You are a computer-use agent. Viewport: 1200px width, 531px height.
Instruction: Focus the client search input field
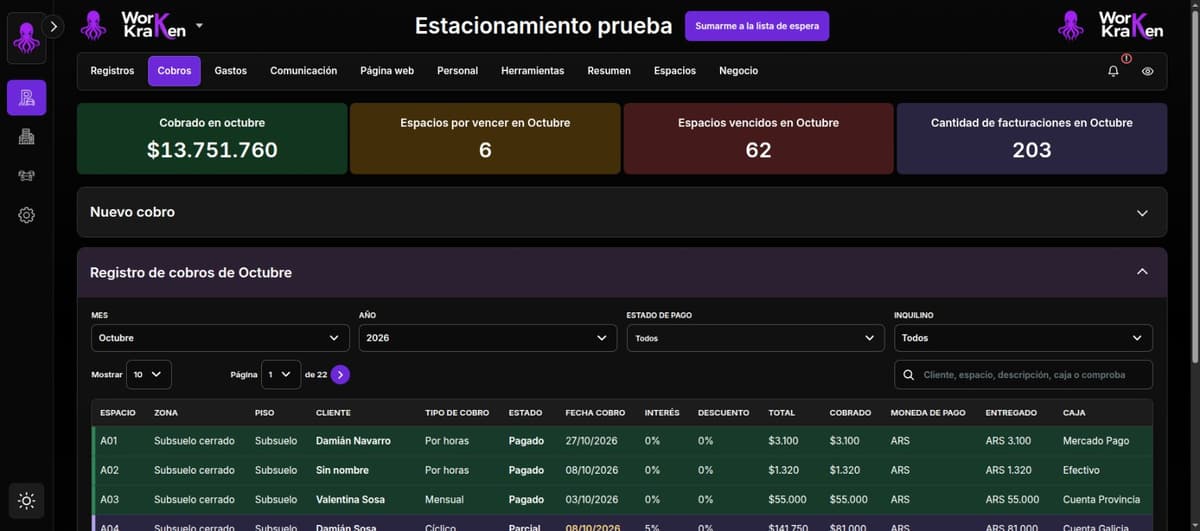pyautogui.click(x=1023, y=375)
